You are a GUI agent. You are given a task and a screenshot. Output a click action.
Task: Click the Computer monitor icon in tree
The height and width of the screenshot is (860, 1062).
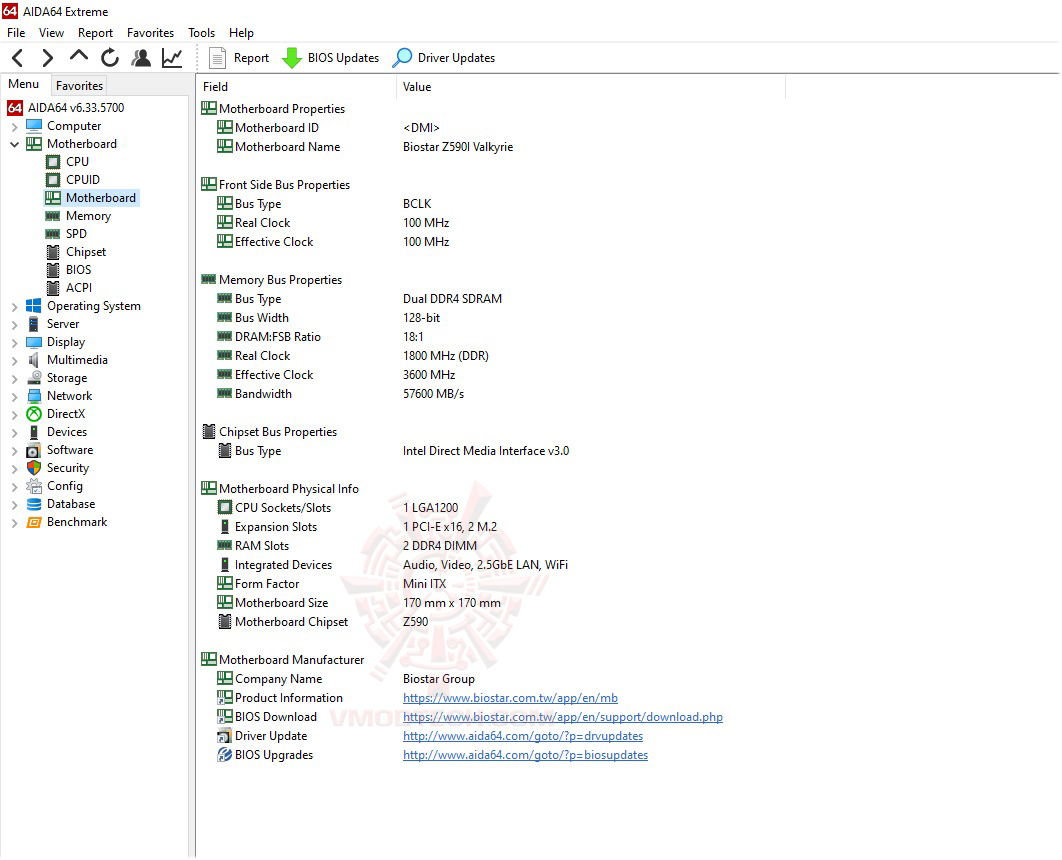point(34,126)
